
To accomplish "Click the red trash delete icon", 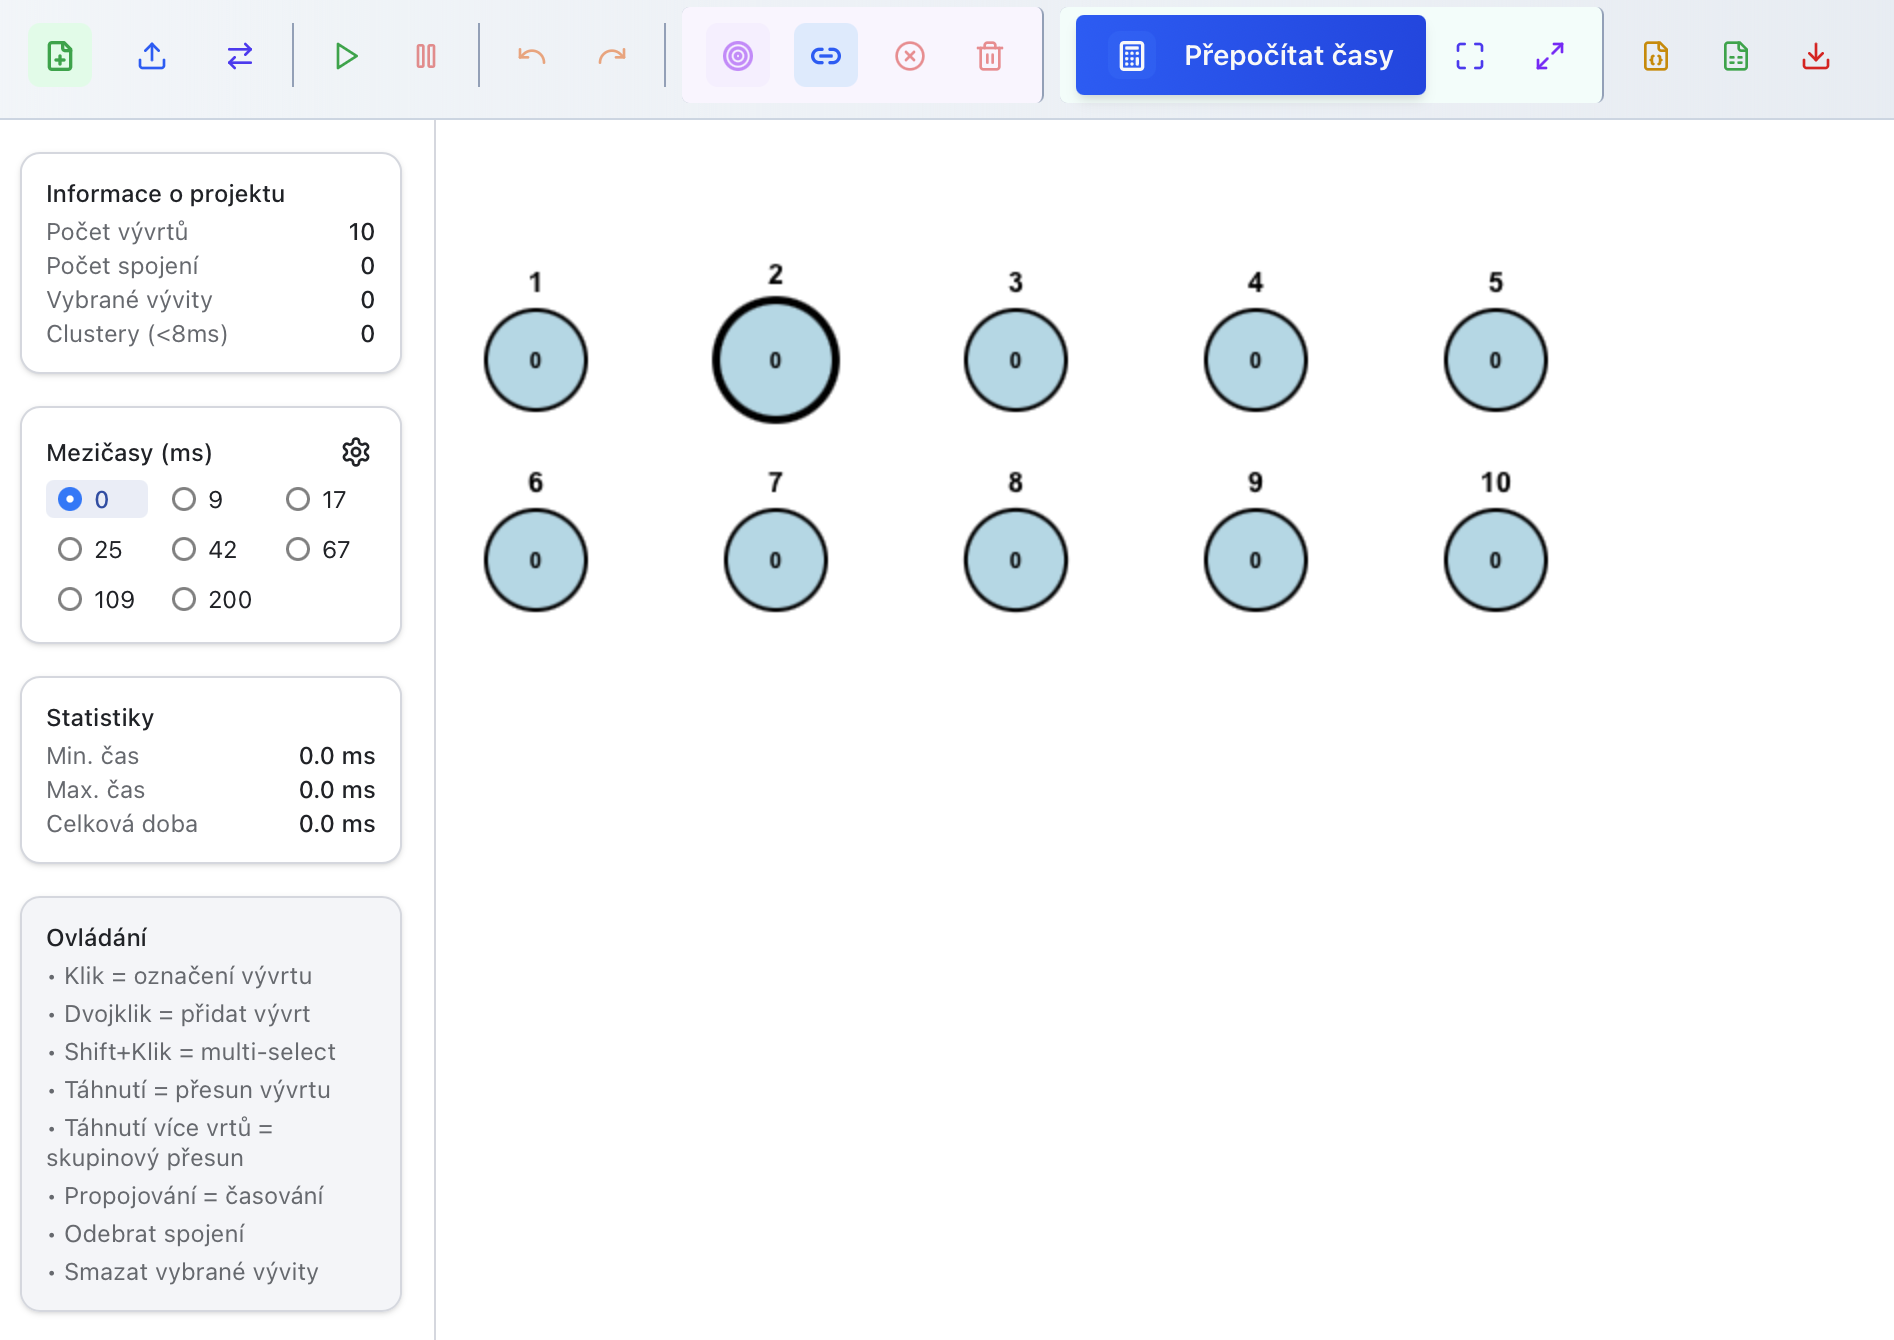I will pyautogui.click(x=990, y=56).
